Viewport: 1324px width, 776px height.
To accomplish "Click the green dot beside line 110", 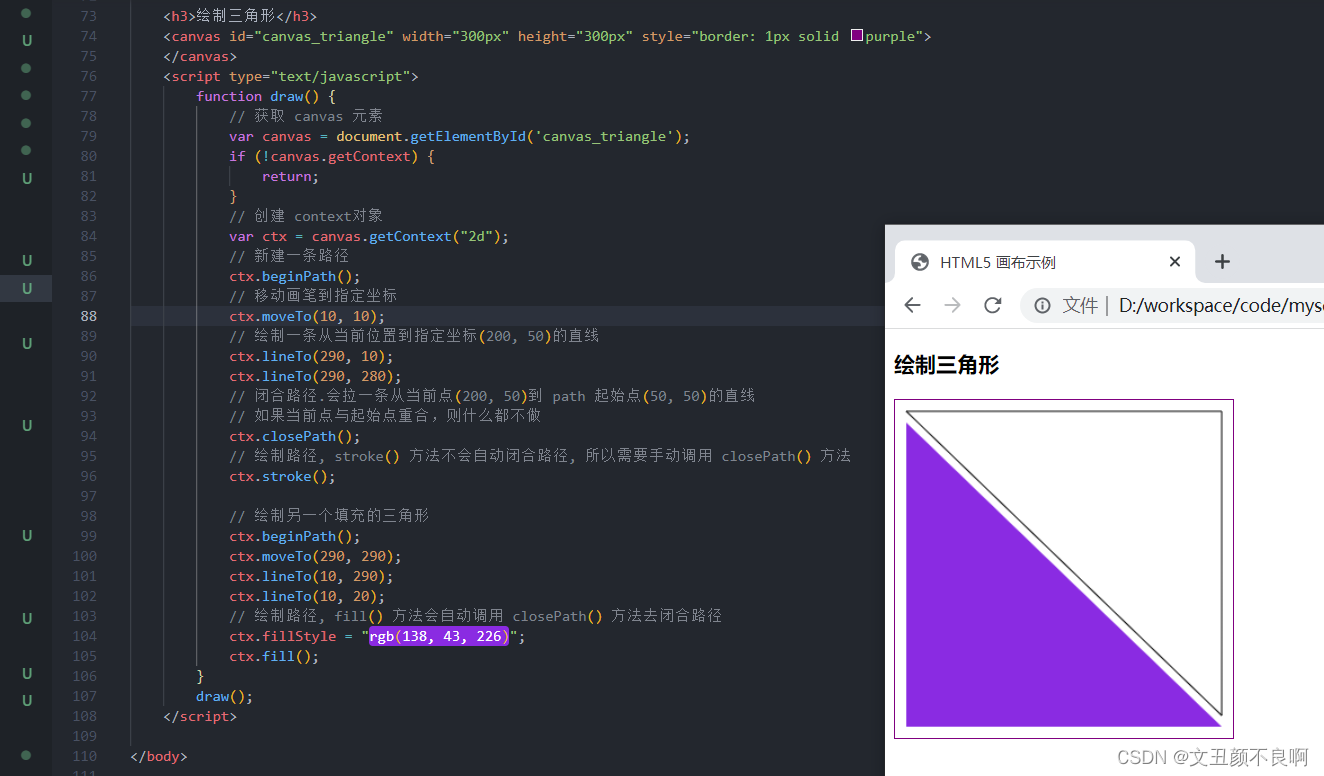I will click(27, 756).
